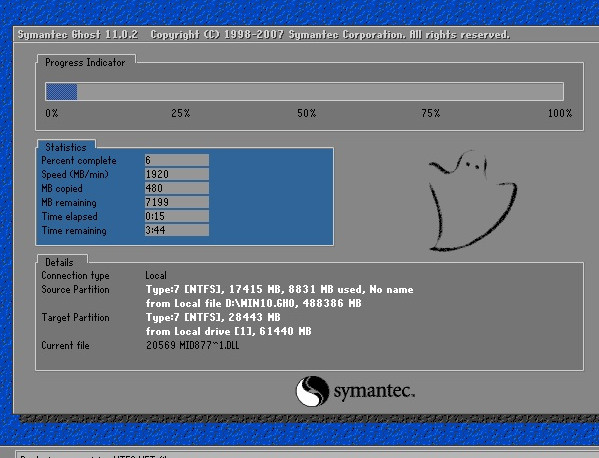The image size is (599, 458).
Task: Click the Percent complete value 6
Action: point(176,160)
